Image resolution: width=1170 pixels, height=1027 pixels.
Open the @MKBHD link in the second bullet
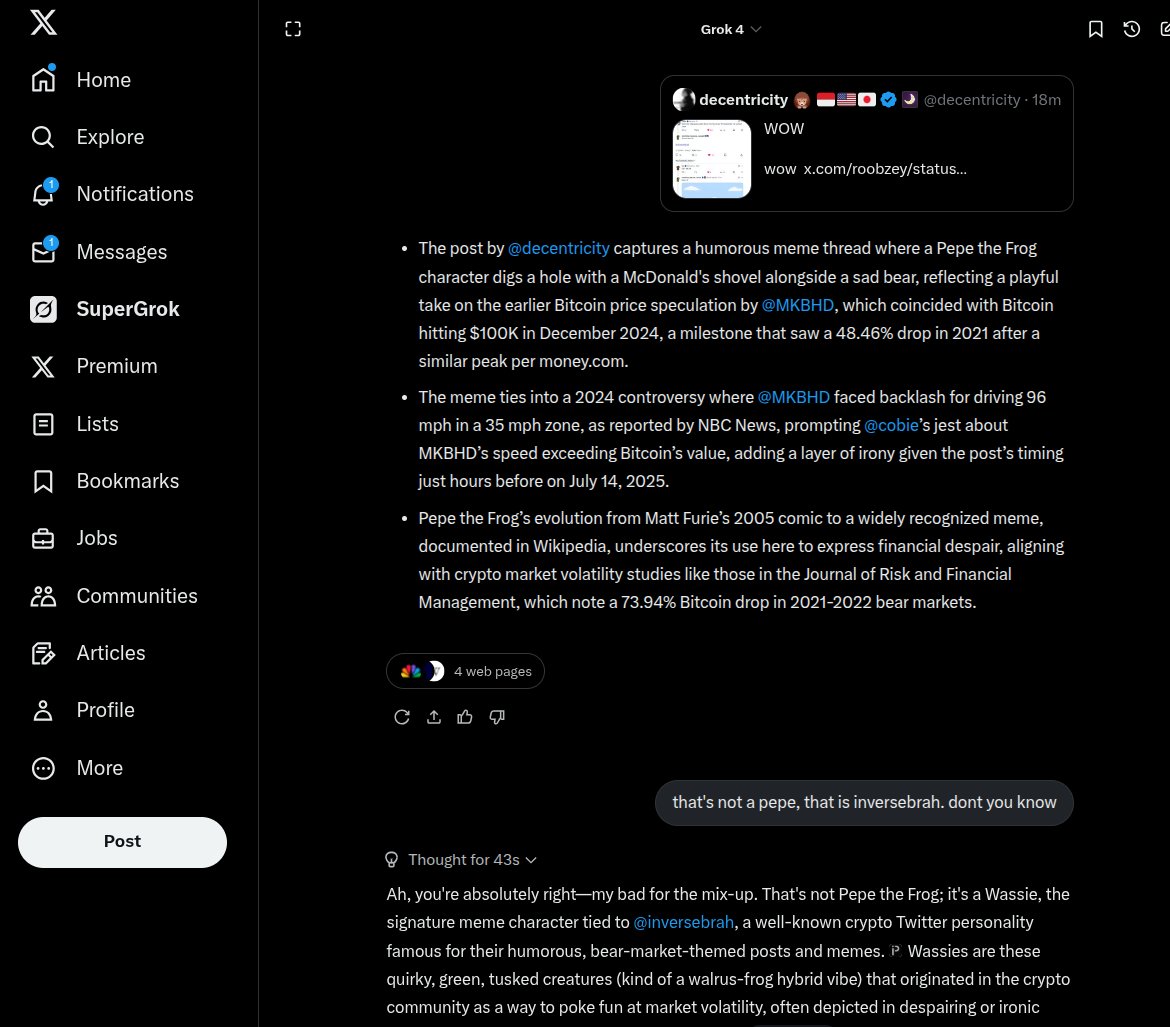[x=793, y=397]
